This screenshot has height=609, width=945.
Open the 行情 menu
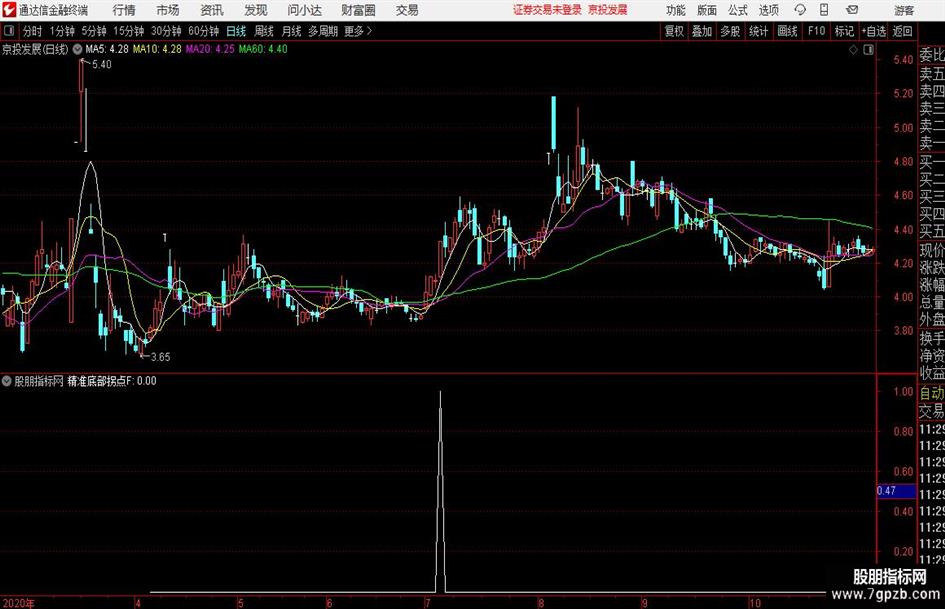point(124,10)
